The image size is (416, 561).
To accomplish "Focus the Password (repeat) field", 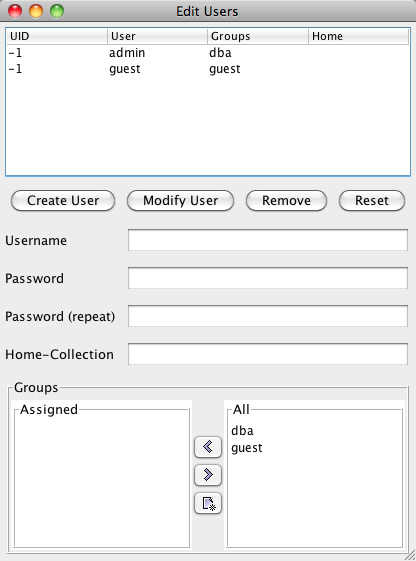I will 268,316.
